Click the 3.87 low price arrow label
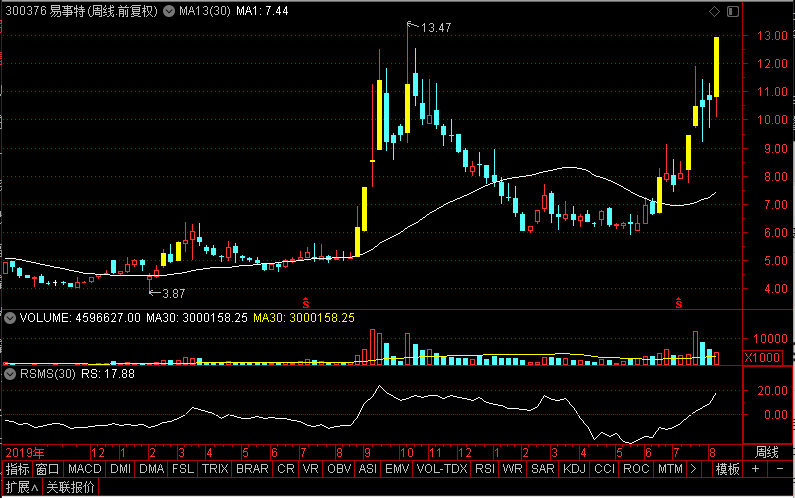The width and height of the screenshot is (795, 498). (x=167, y=294)
